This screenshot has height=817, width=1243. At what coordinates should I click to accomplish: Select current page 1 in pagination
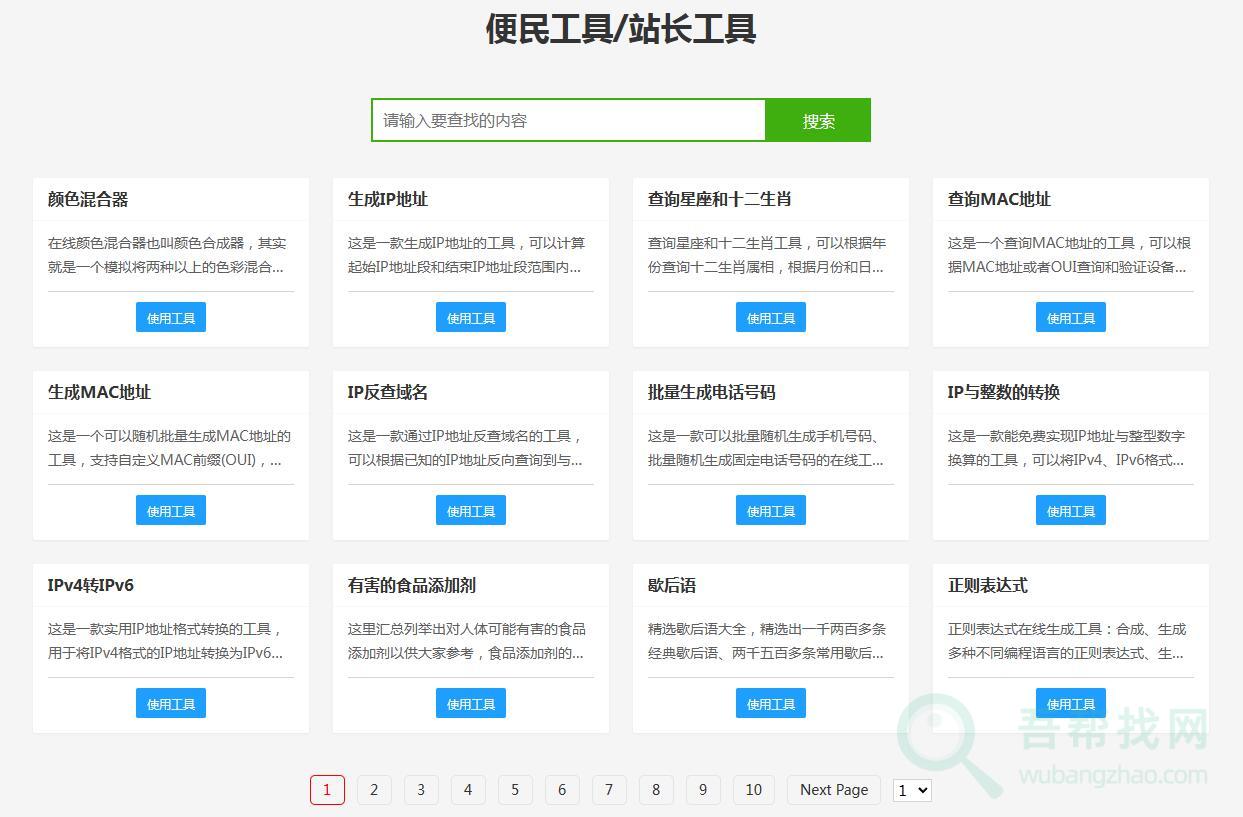[x=327, y=790]
